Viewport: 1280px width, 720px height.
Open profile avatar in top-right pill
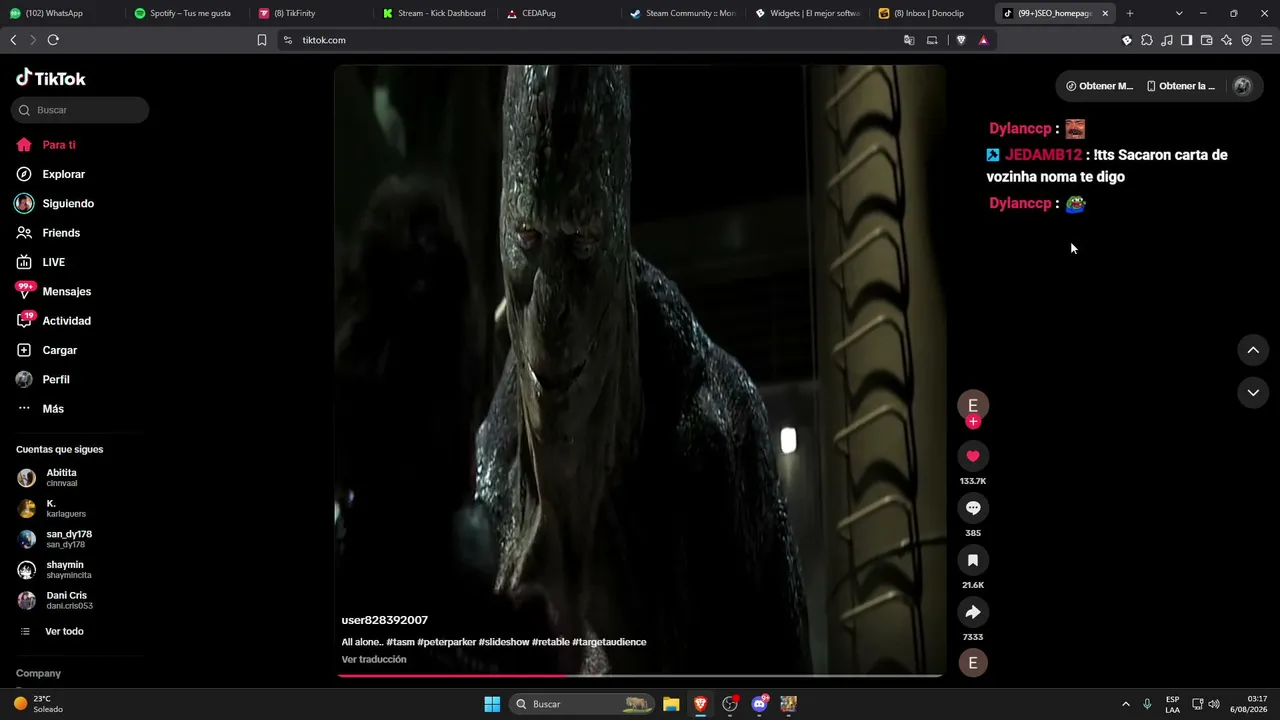point(1243,86)
